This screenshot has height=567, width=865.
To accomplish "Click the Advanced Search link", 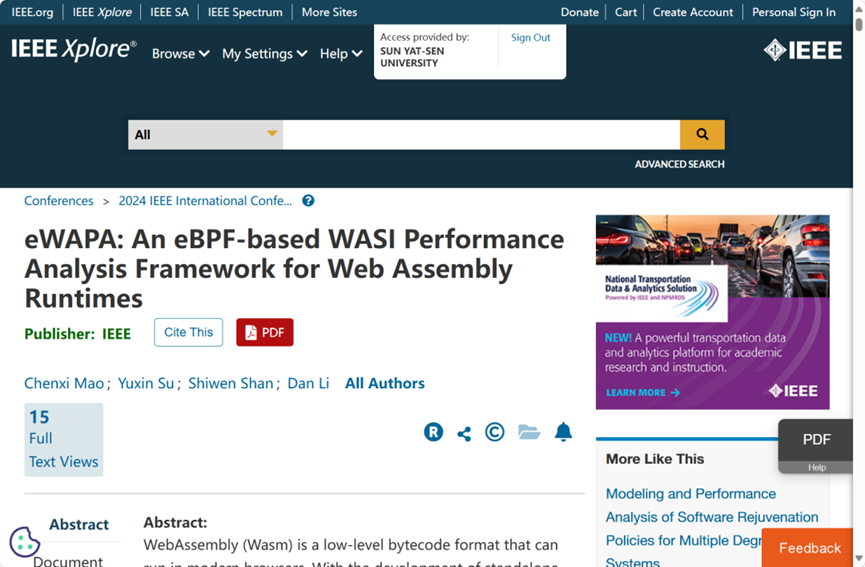I will (679, 164).
